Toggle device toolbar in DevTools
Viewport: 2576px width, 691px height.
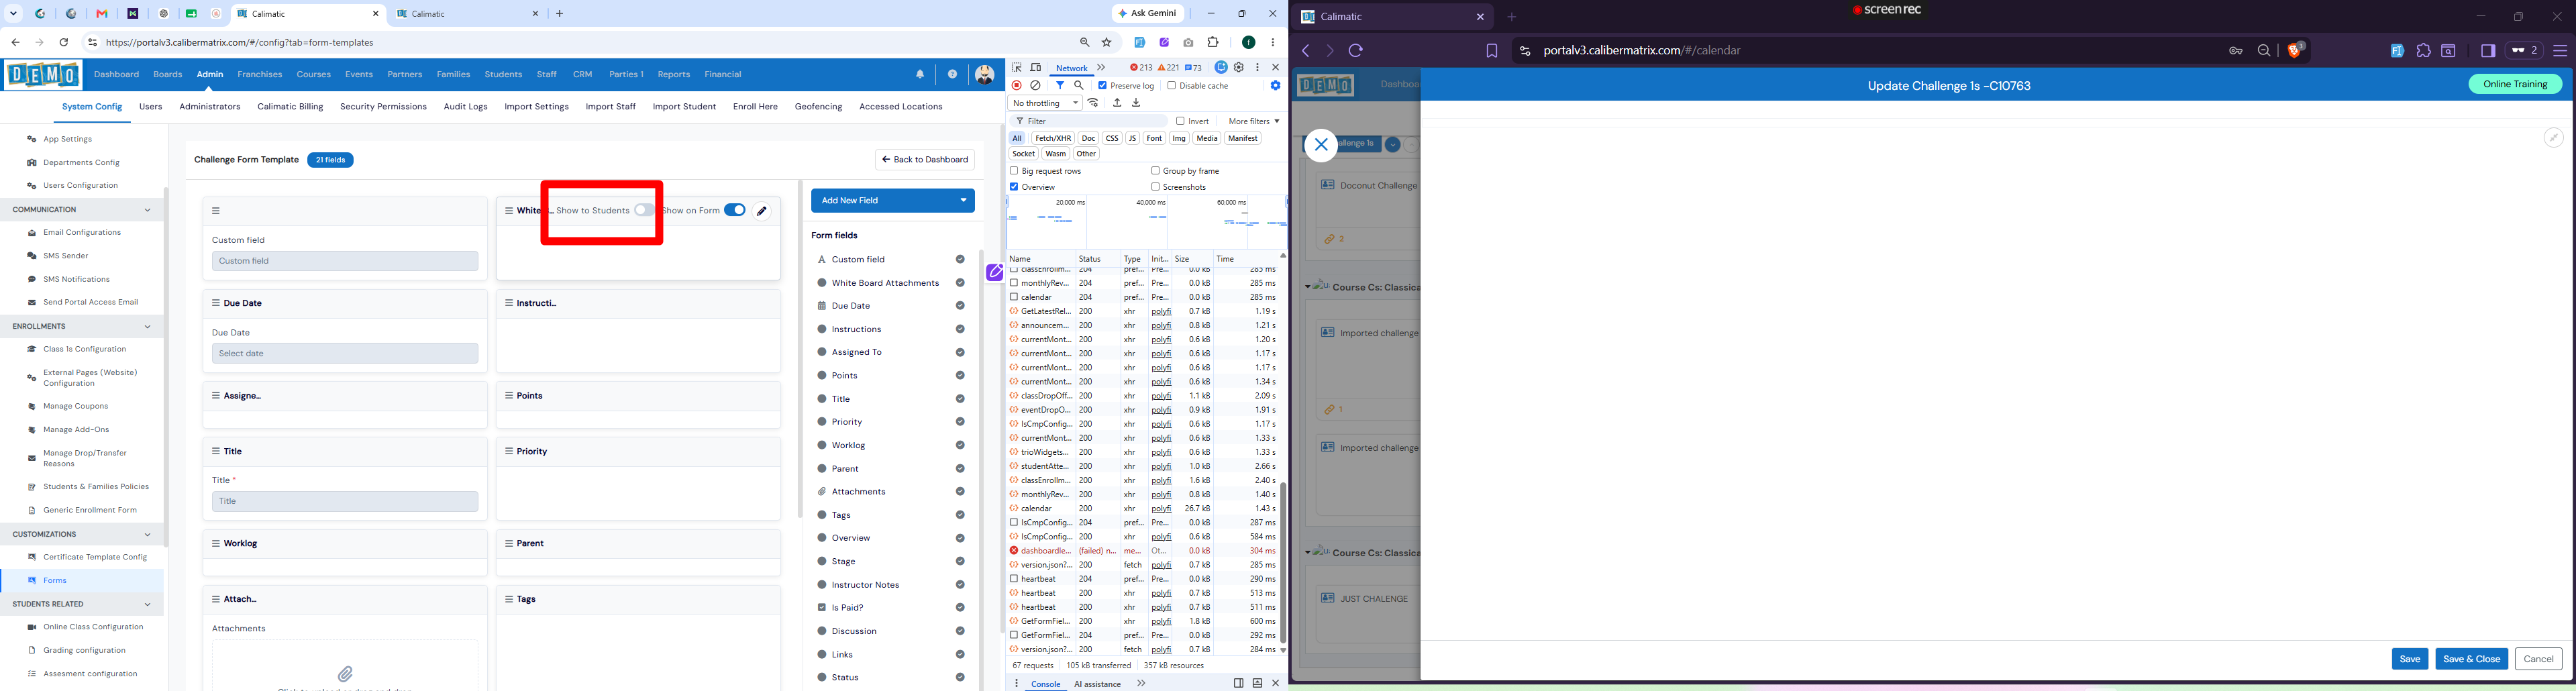(x=1036, y=68)
